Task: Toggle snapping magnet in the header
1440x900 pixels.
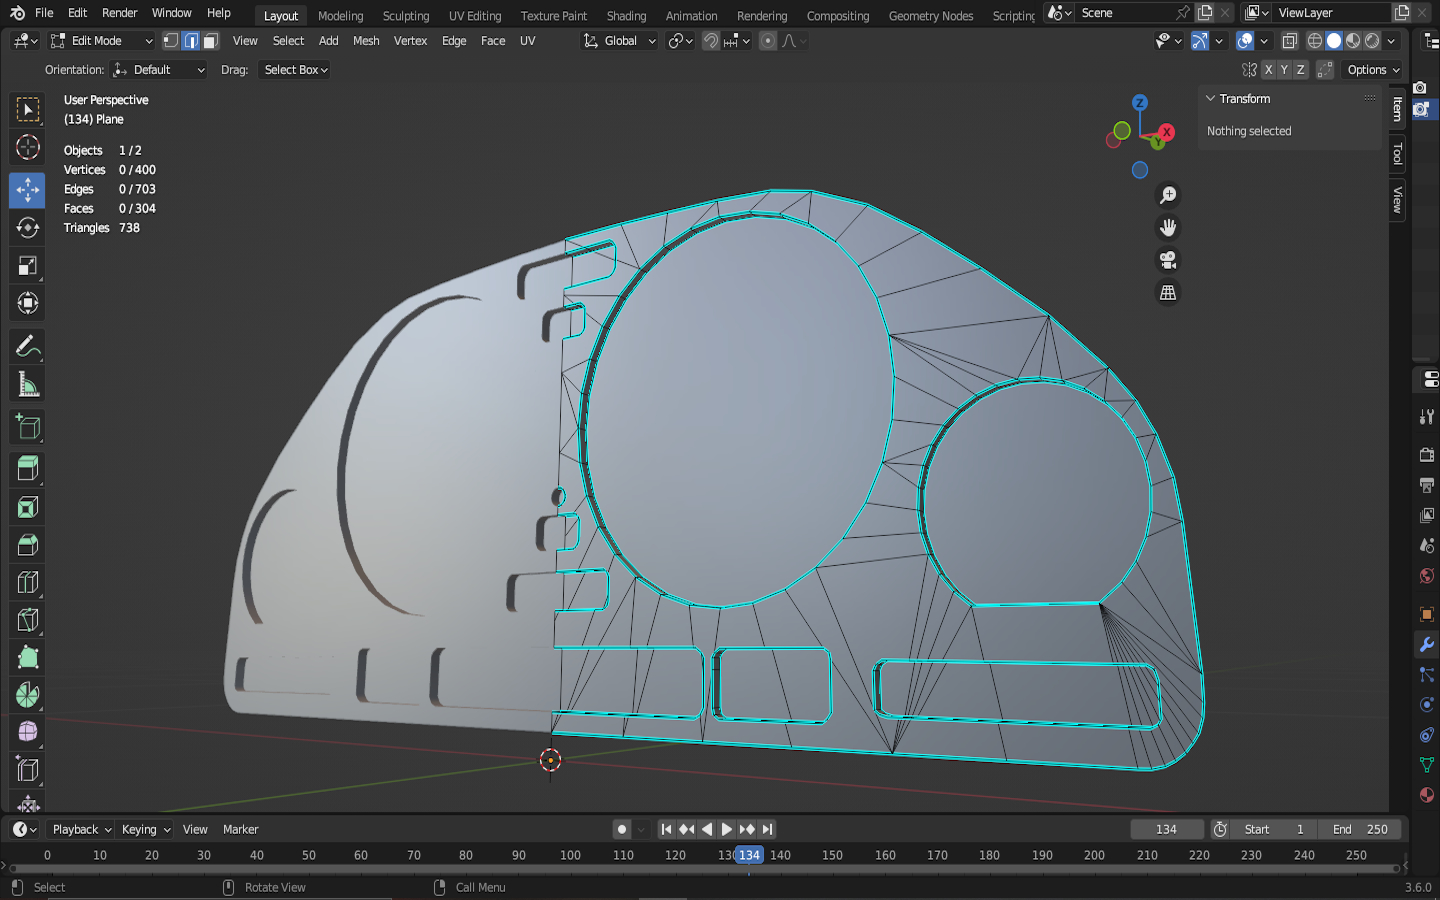Action: pos(710,41)
